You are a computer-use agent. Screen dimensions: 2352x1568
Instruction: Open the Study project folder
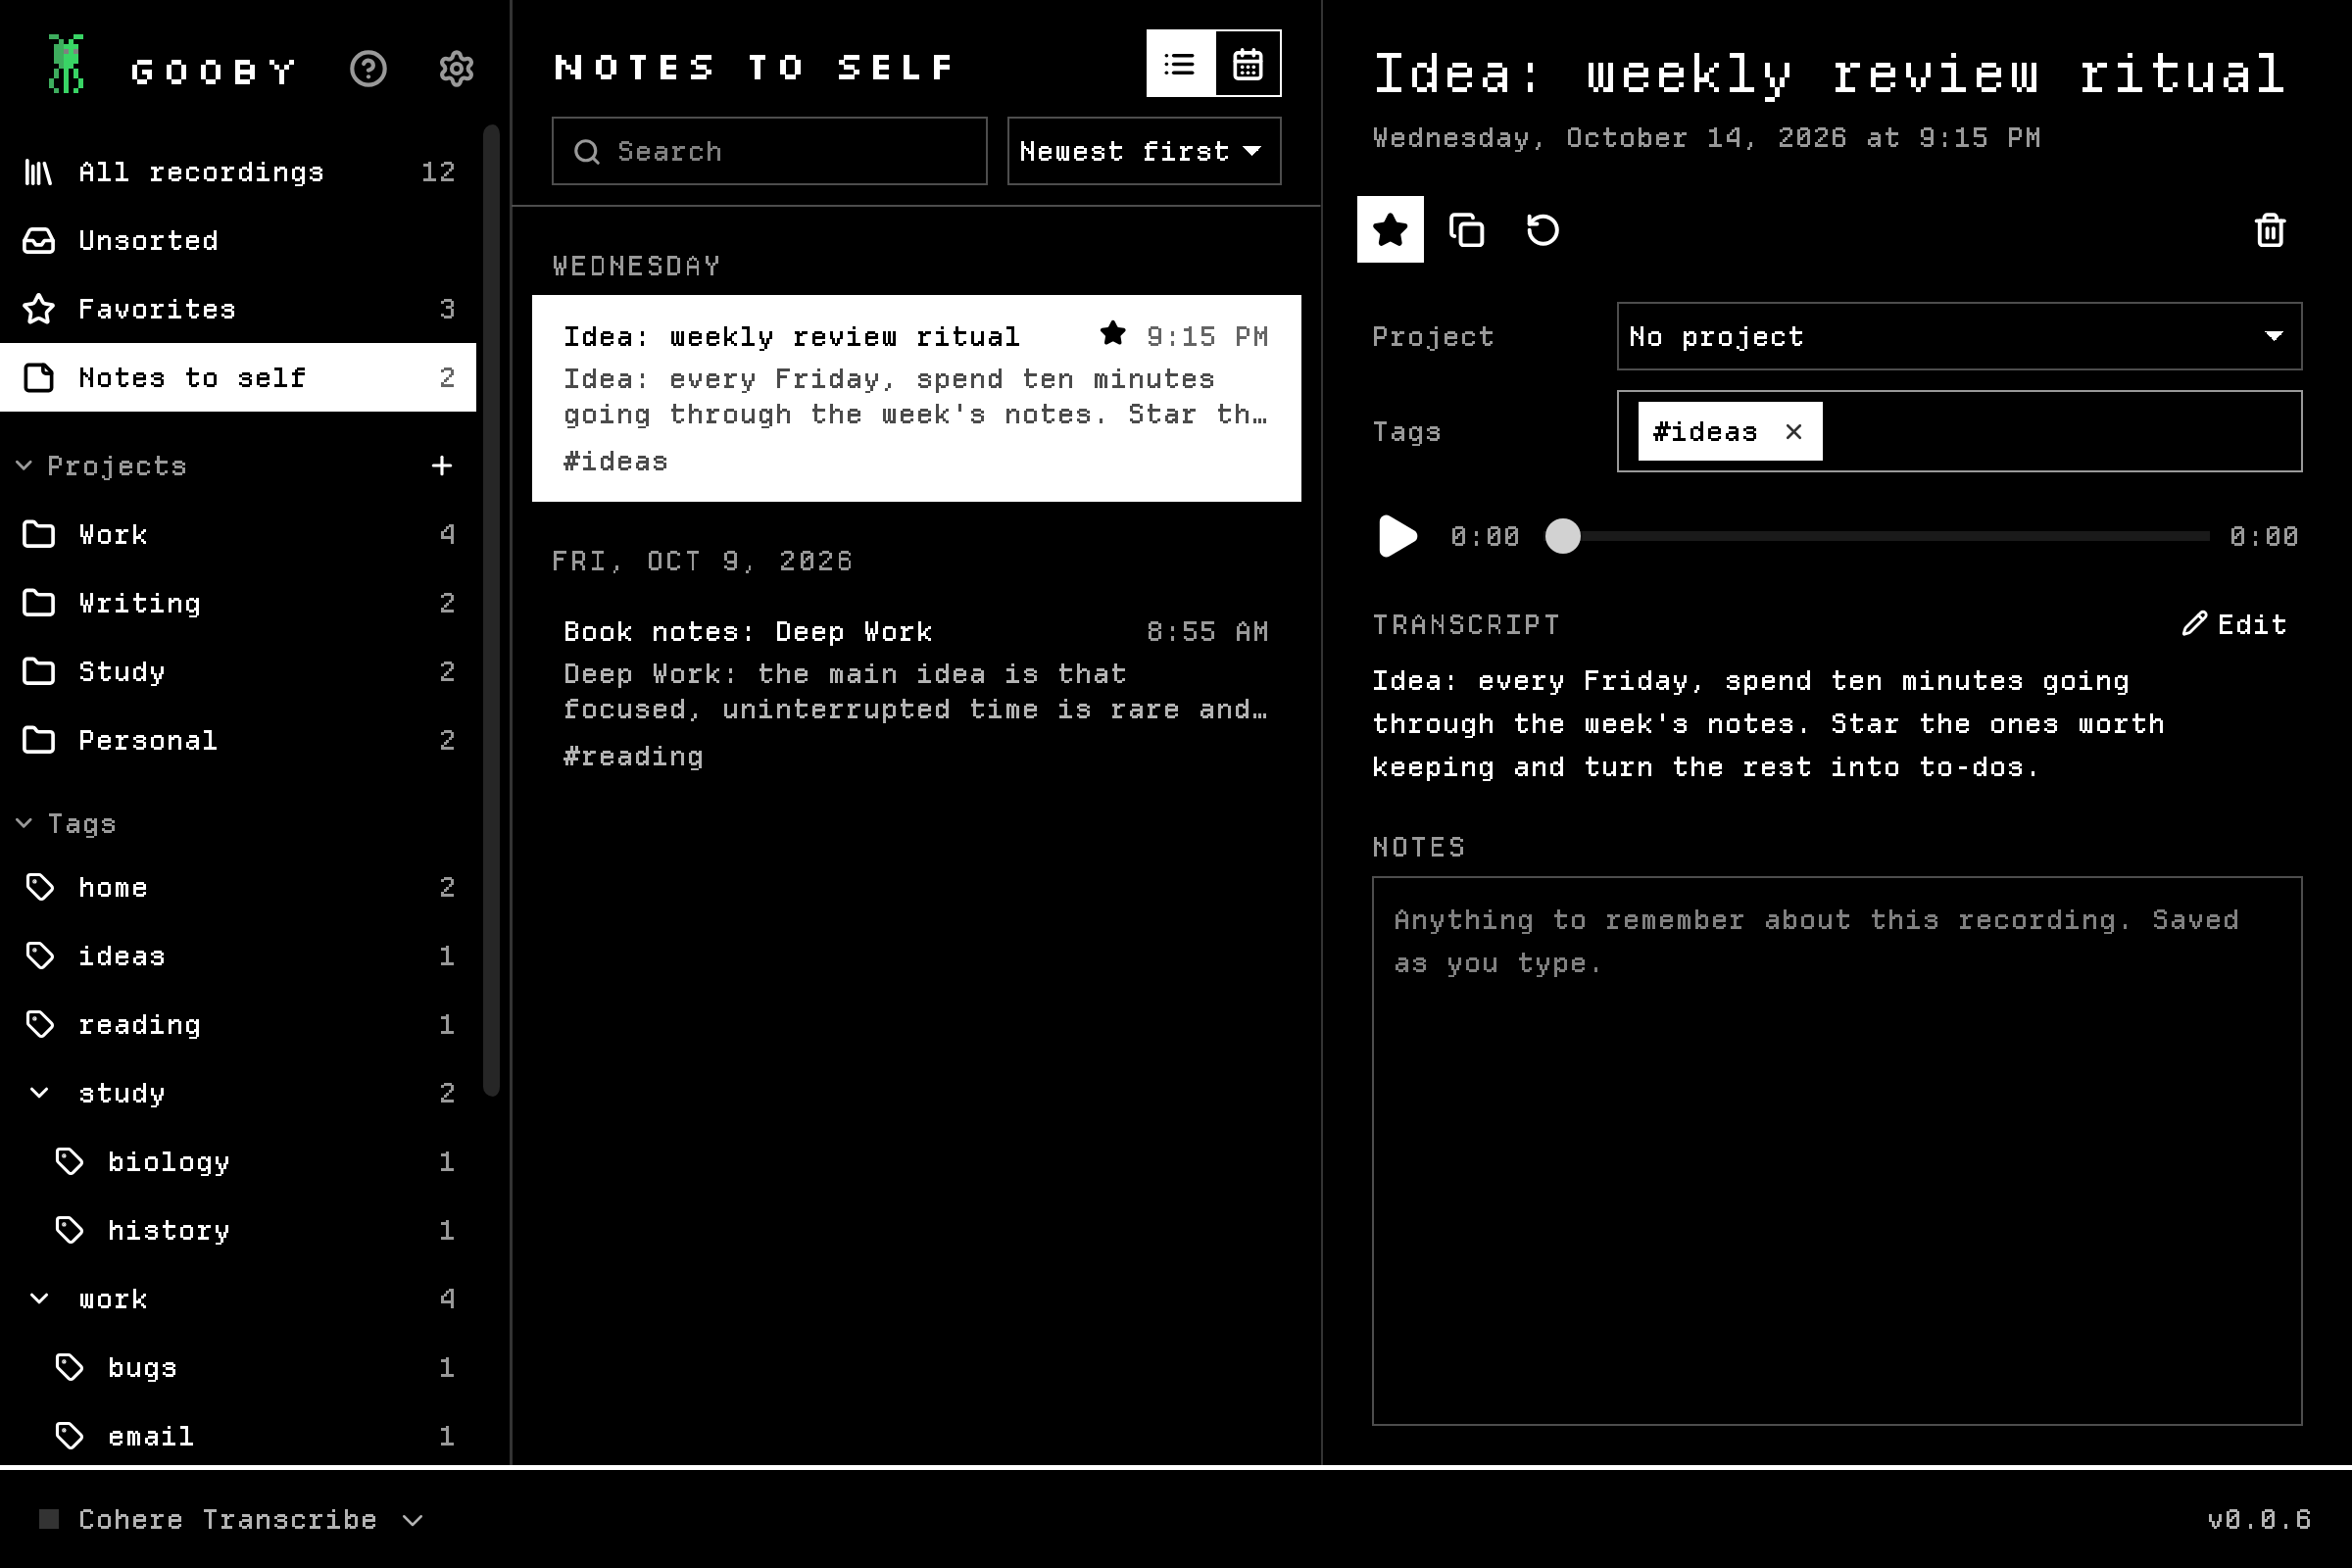[238, 671]
